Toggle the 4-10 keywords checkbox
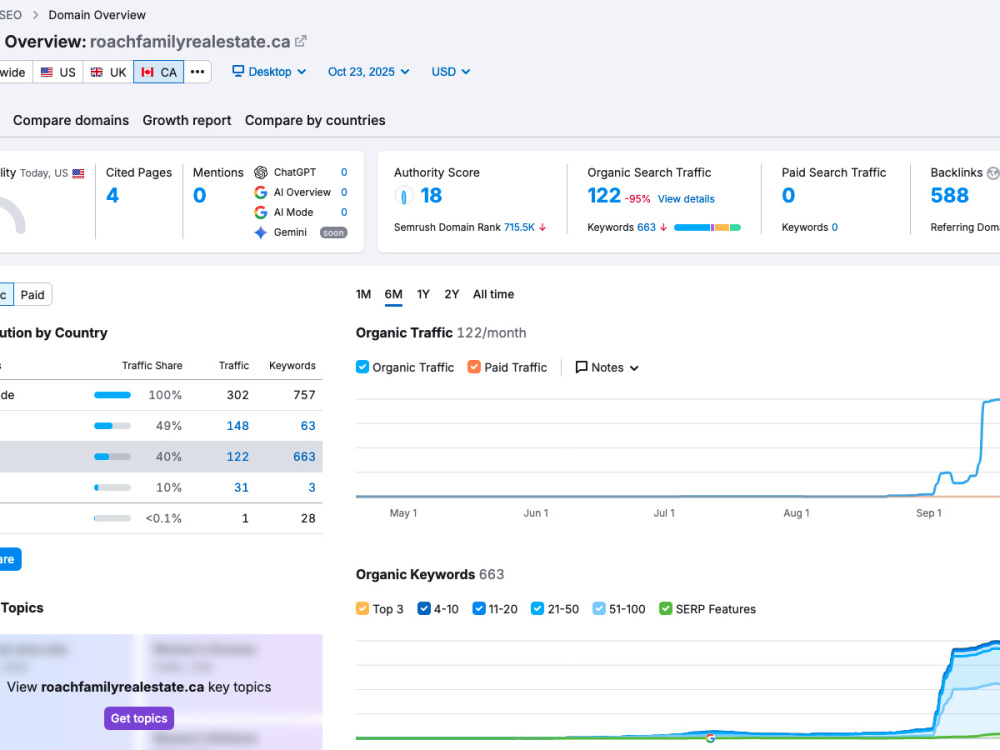Viewport: 1000px width, 750px height. point(424,608)
